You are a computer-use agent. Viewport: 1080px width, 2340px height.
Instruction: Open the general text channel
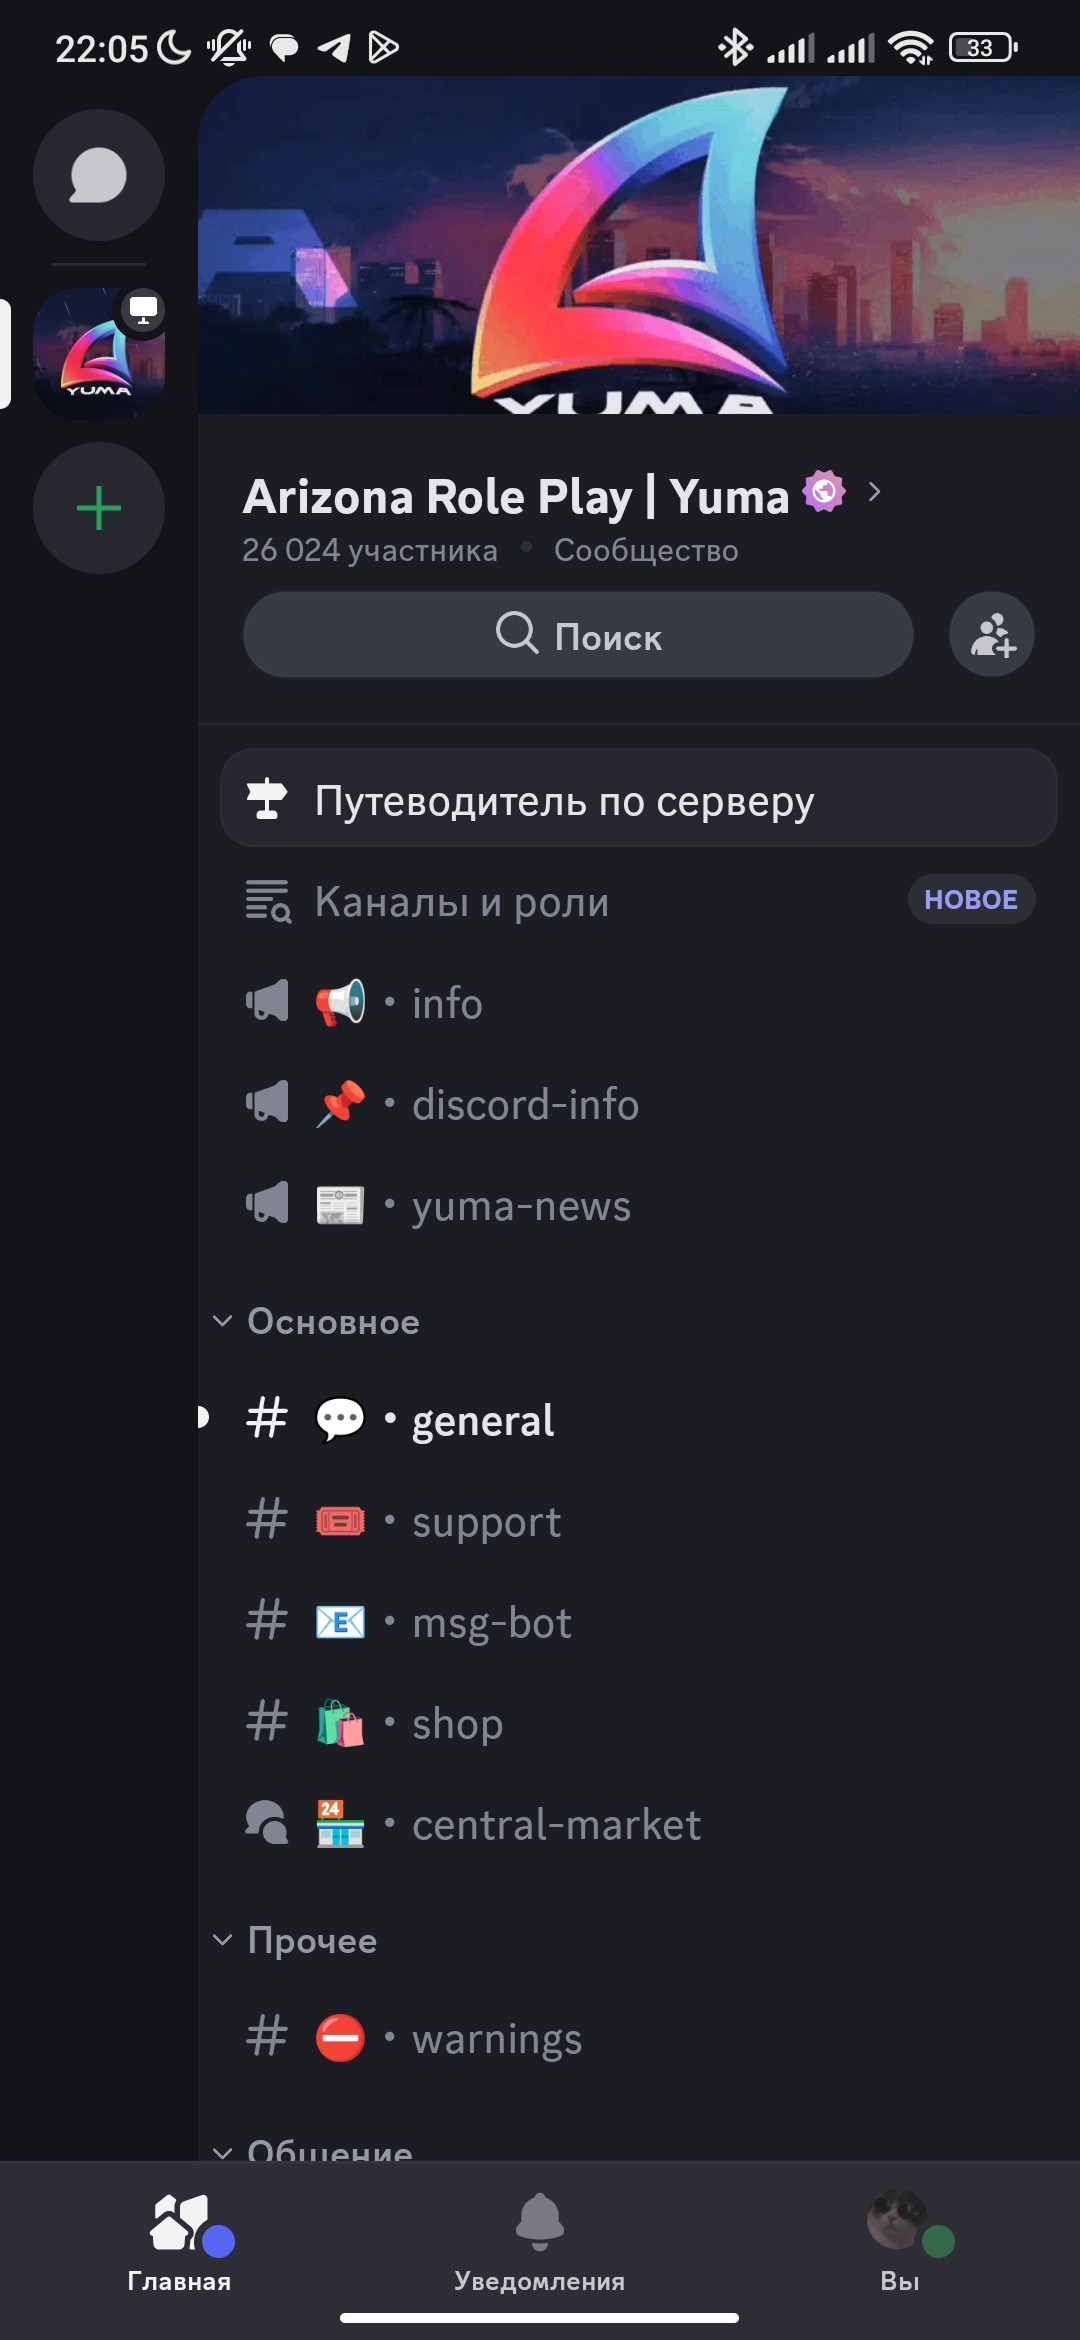483,1420
